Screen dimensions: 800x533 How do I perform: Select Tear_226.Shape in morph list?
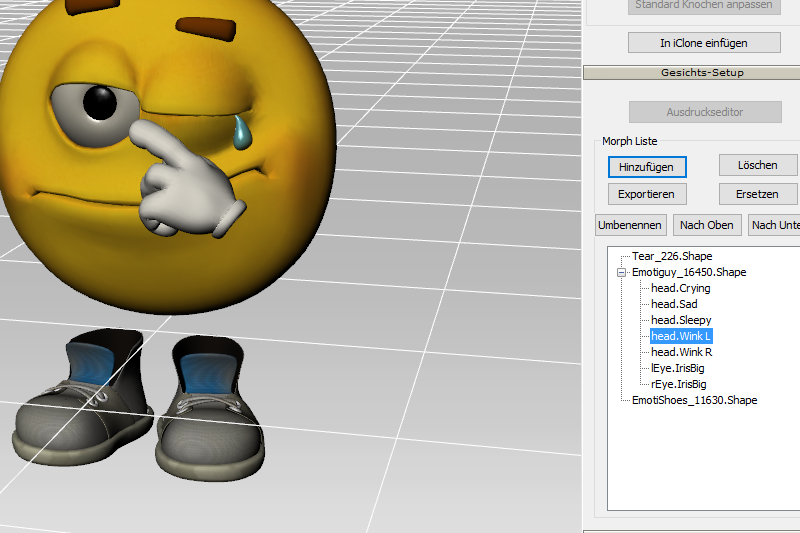point(672,256)
